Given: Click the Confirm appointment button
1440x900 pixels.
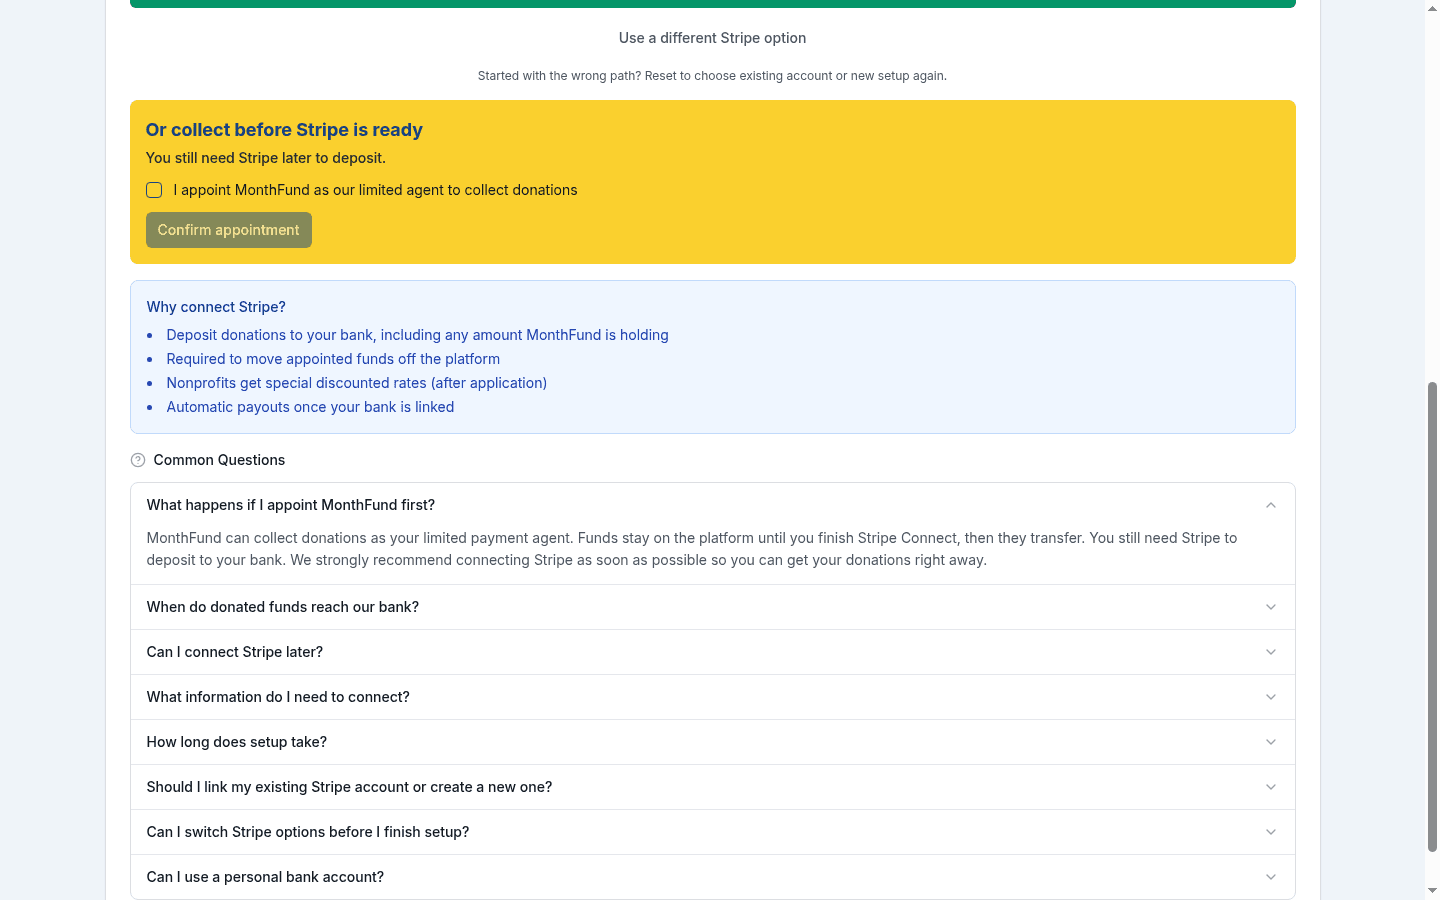Looking at the screenshot, I should pyautogui.click(x=229, y=230).
